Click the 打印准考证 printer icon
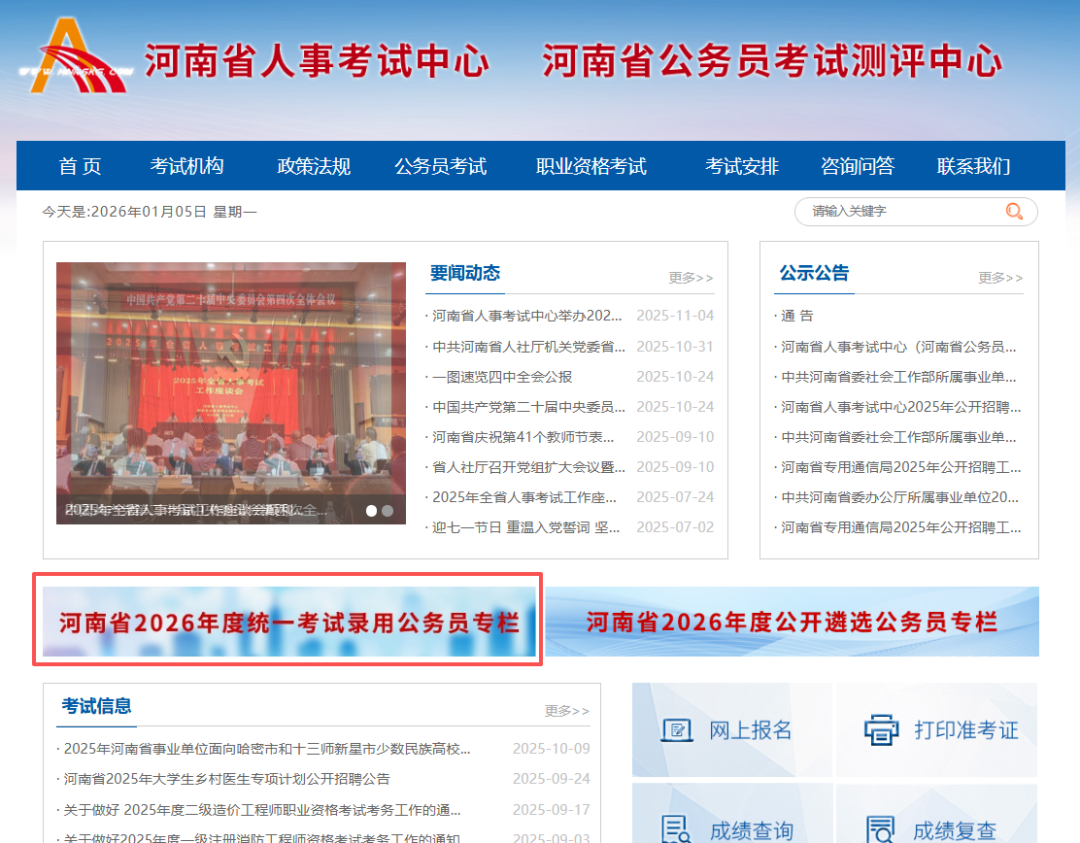 coord(881,730)
